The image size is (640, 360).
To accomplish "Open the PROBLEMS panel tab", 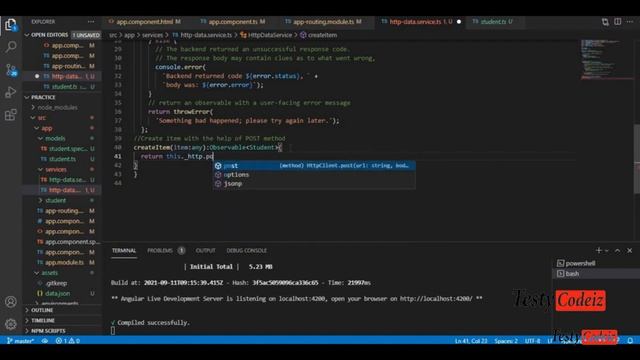I will tap(160, 250).
